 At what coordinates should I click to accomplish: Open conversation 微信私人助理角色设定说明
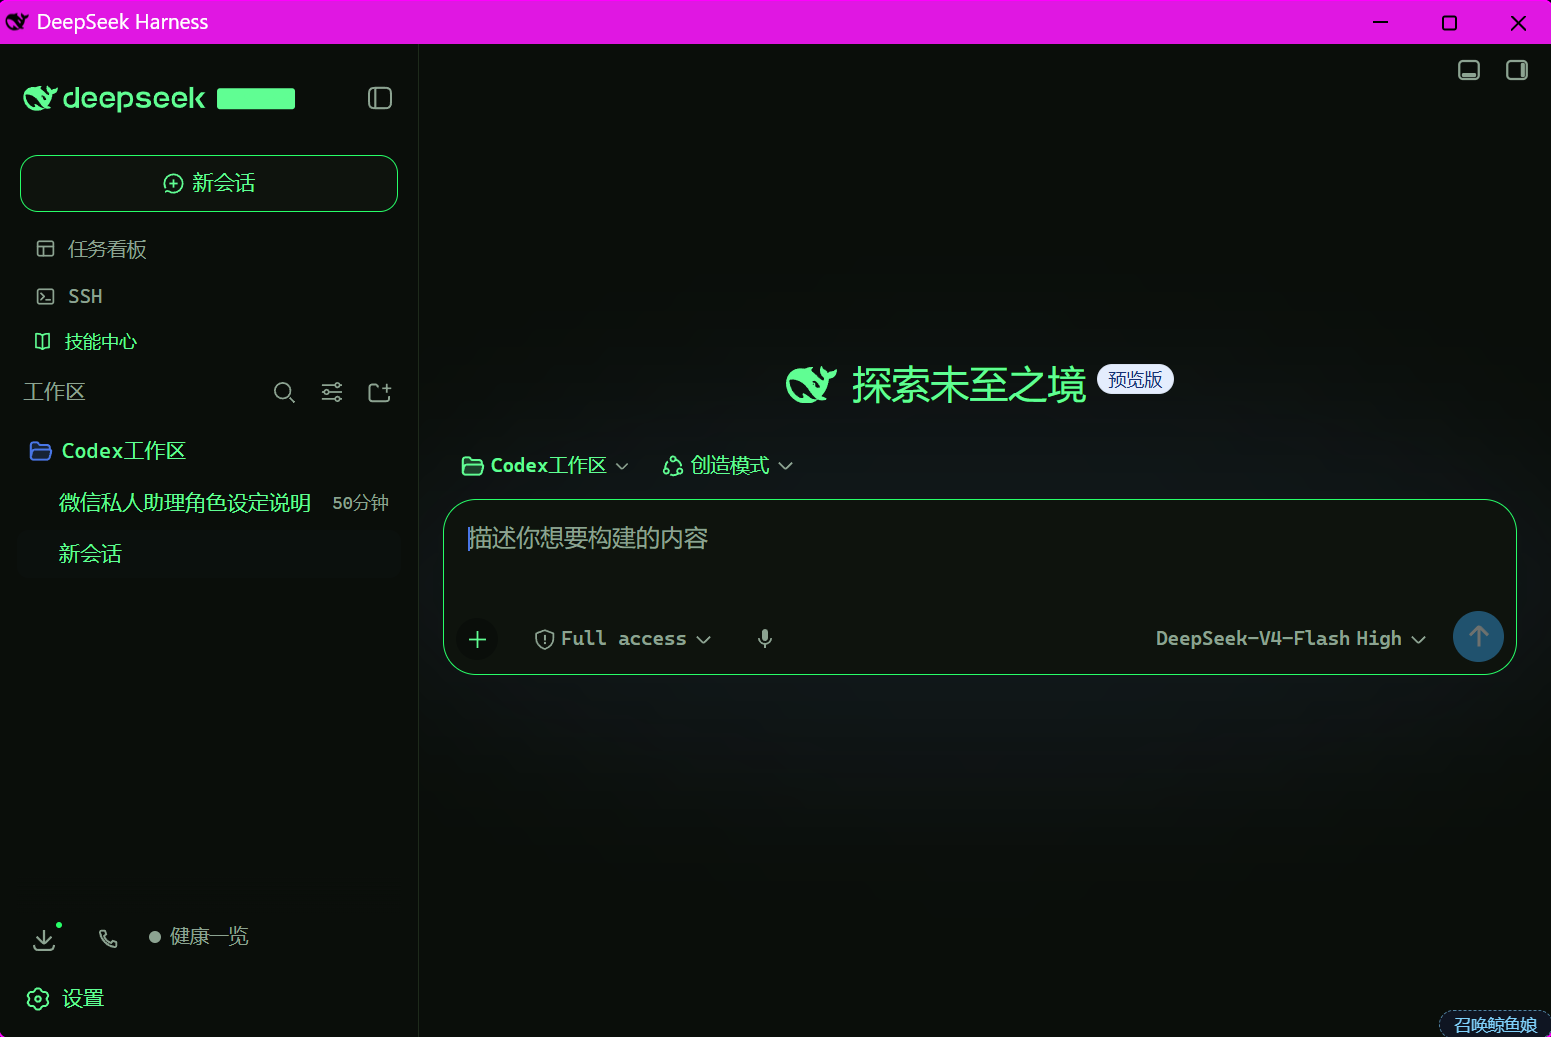(185, 503)
